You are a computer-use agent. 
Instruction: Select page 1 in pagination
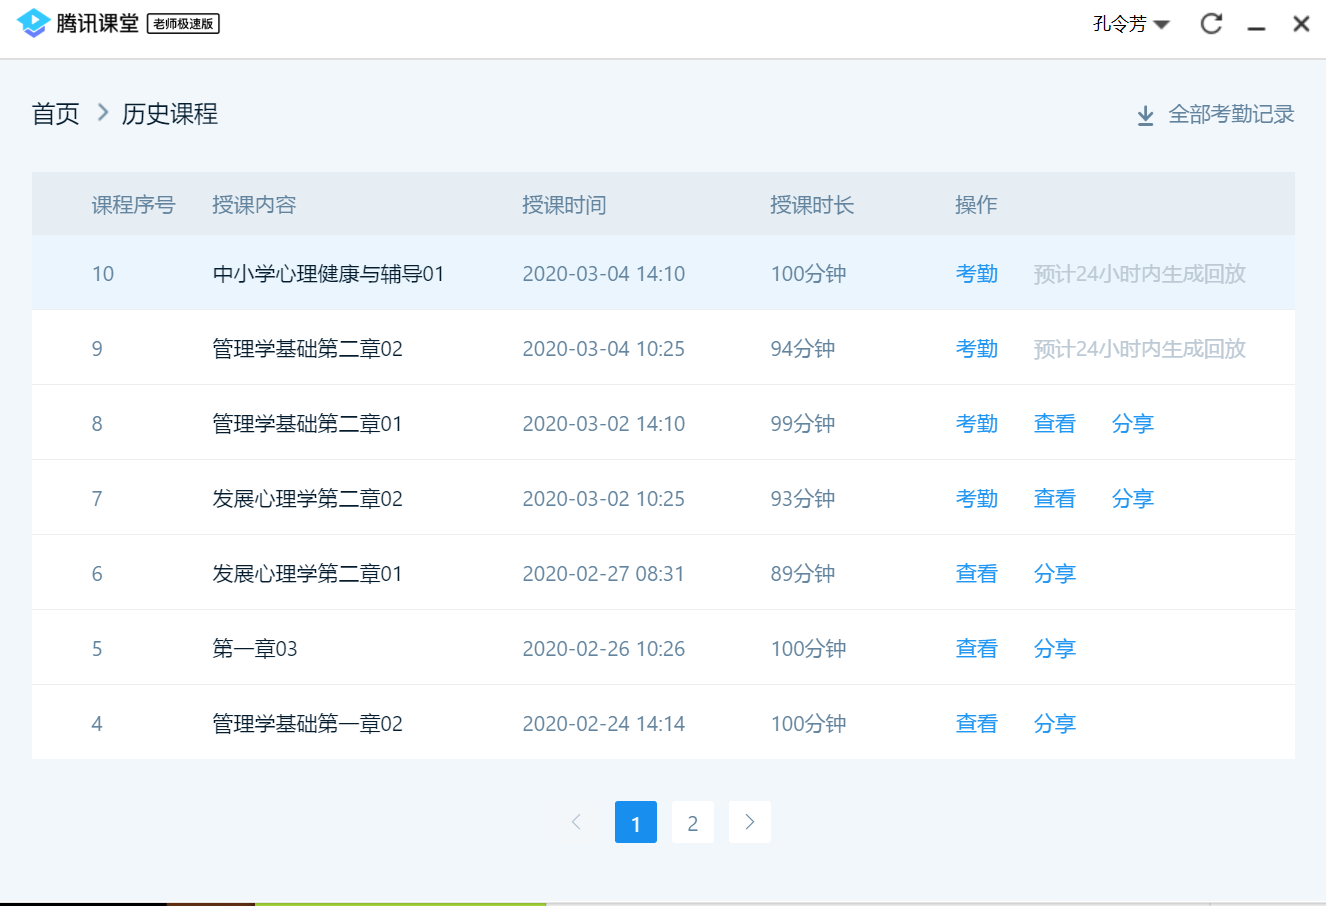point(635,823)
